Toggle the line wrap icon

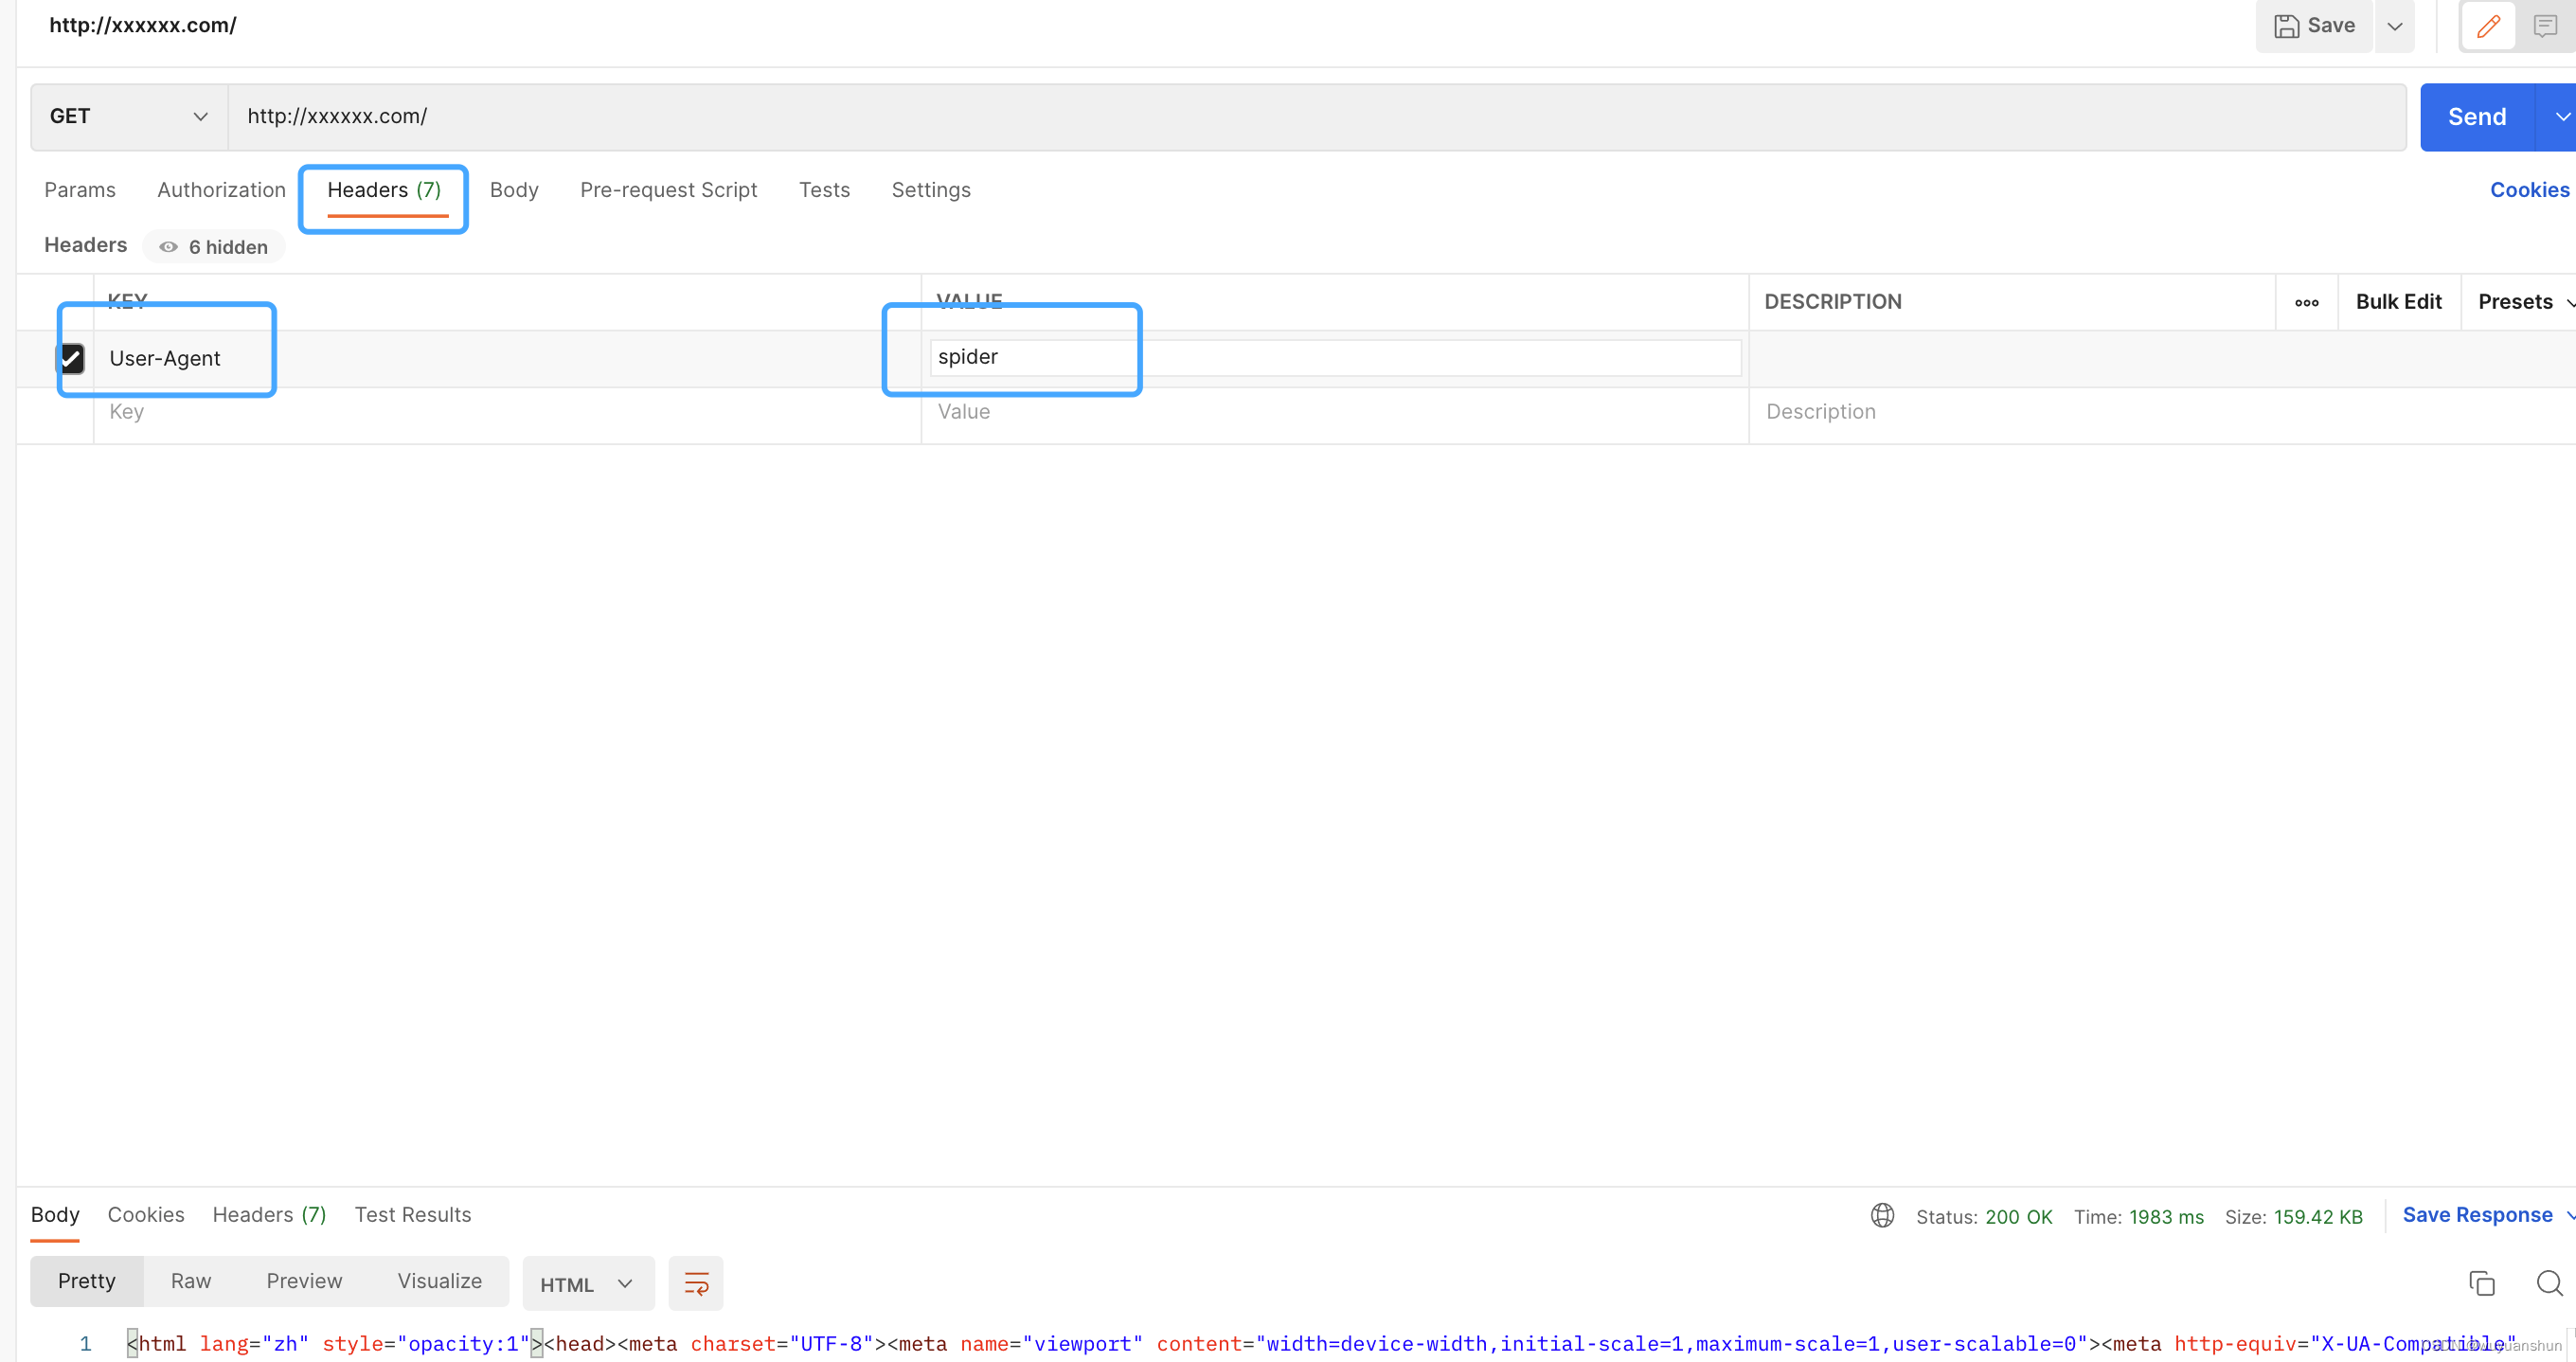696,1284
